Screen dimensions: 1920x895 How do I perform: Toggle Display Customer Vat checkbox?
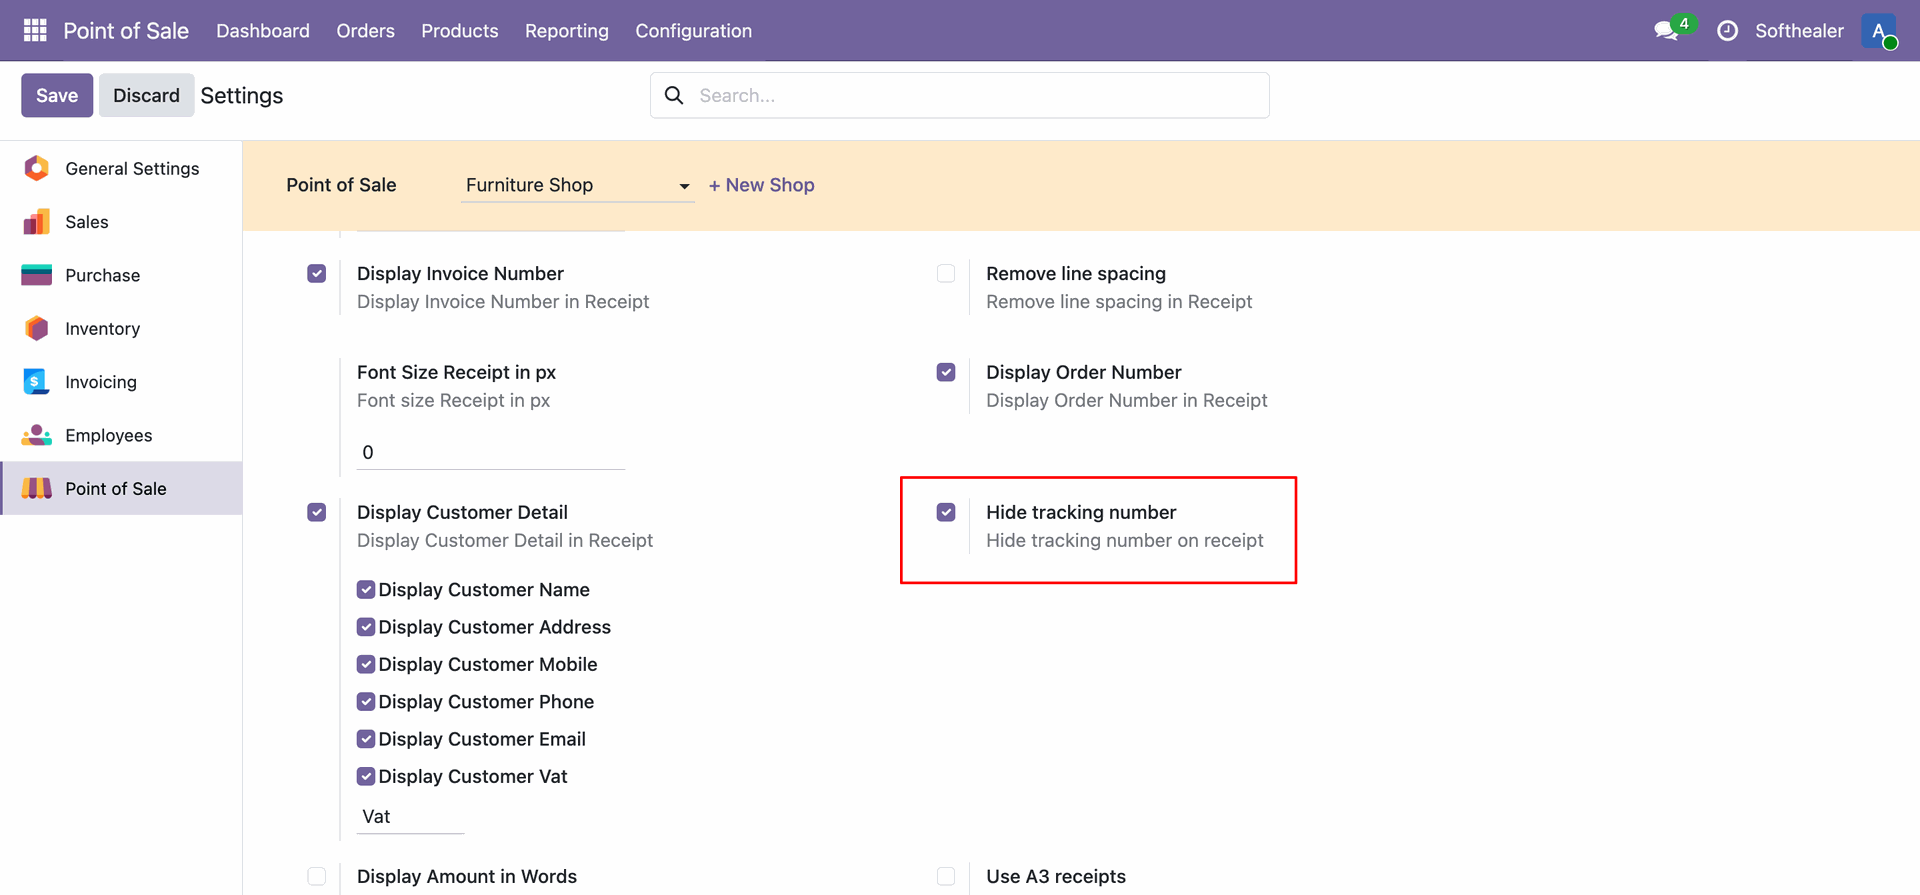[x=366, y=776]
